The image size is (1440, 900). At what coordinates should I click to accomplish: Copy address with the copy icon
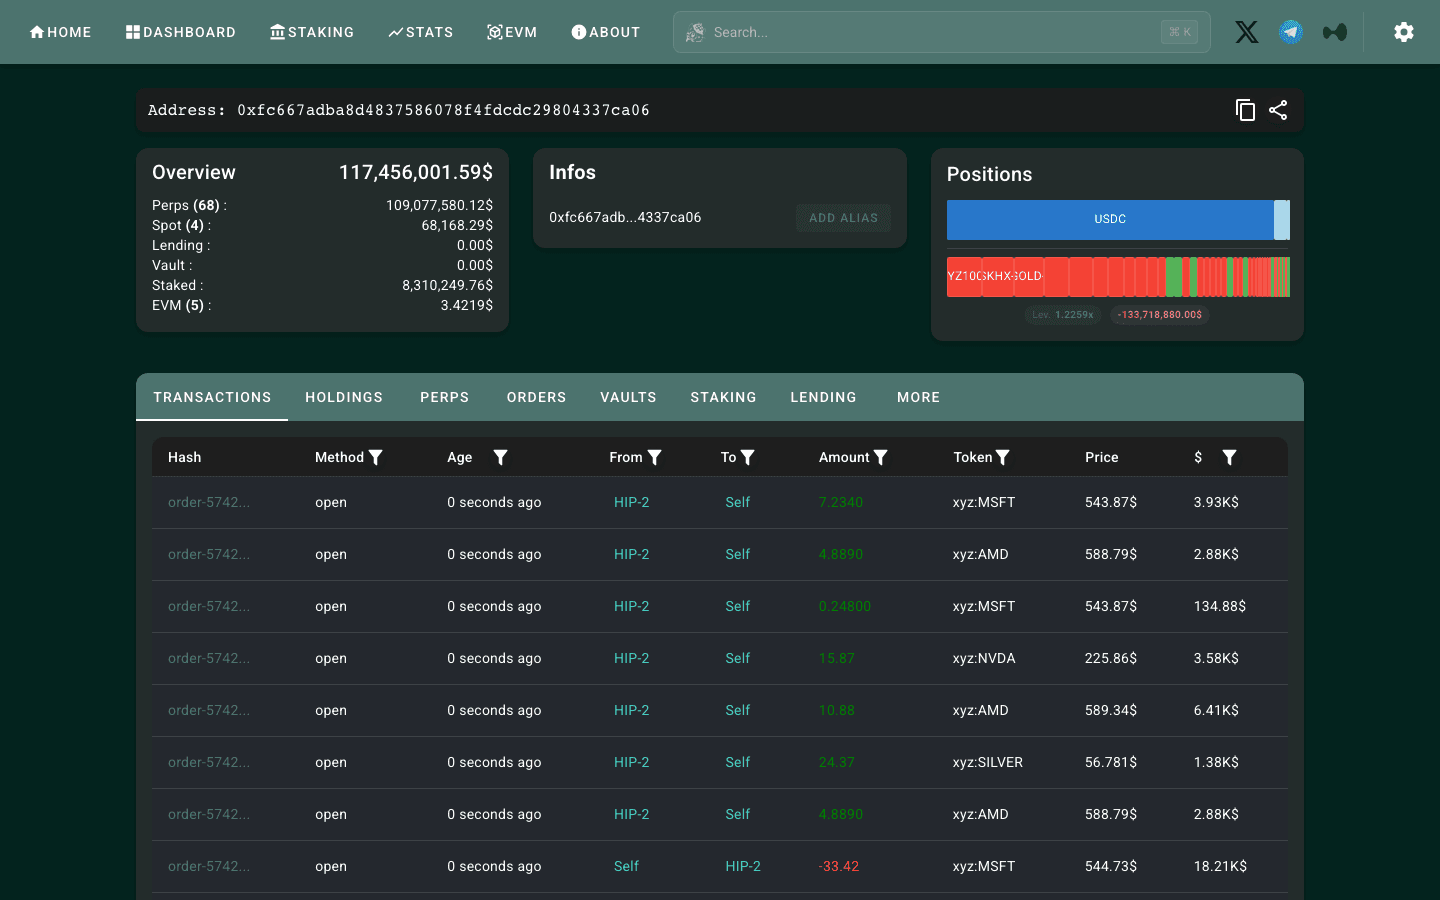(1245, 110)
